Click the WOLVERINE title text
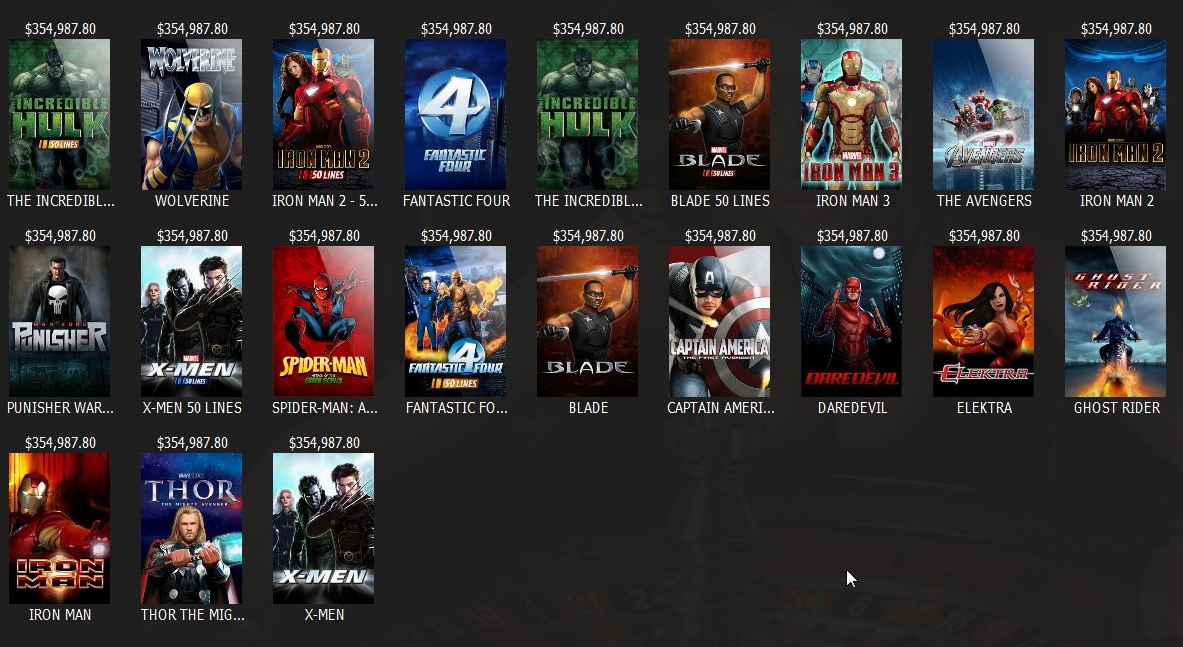1183x647 pixels. pyautogui.click(x=192, y=201)
